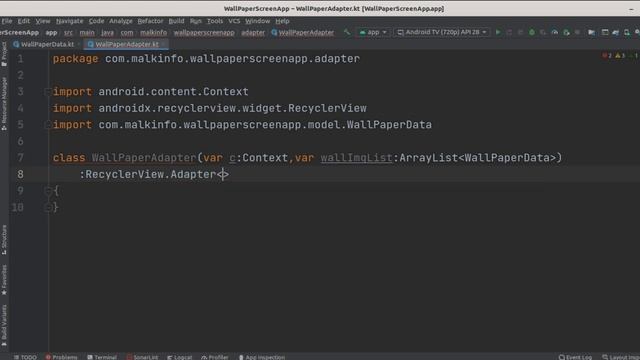Open the Tools menu

point(215,21)
